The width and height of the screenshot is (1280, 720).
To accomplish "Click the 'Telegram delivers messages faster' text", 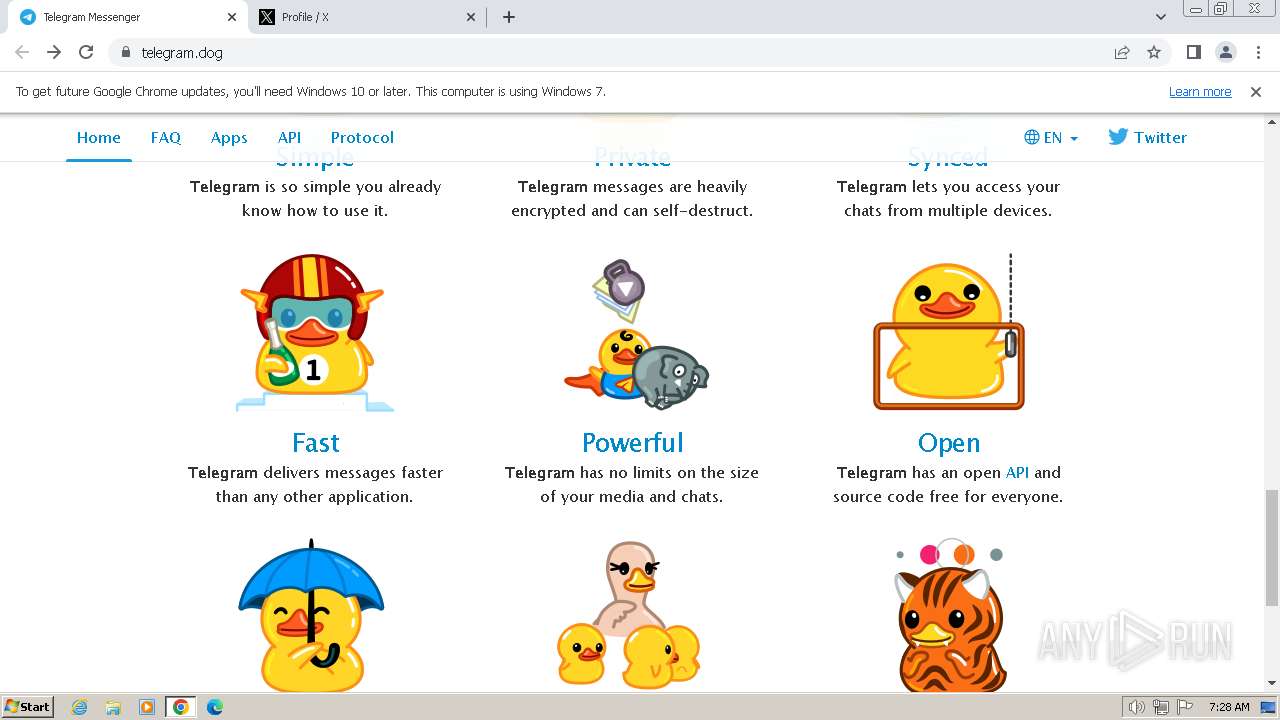I will [x=315, y=472].
